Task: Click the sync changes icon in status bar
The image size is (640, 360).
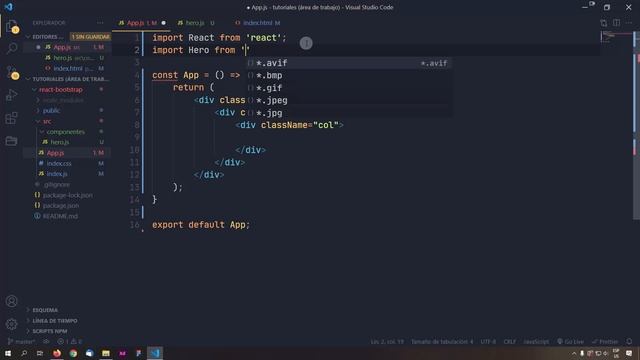Action: (x=46, y=341)
